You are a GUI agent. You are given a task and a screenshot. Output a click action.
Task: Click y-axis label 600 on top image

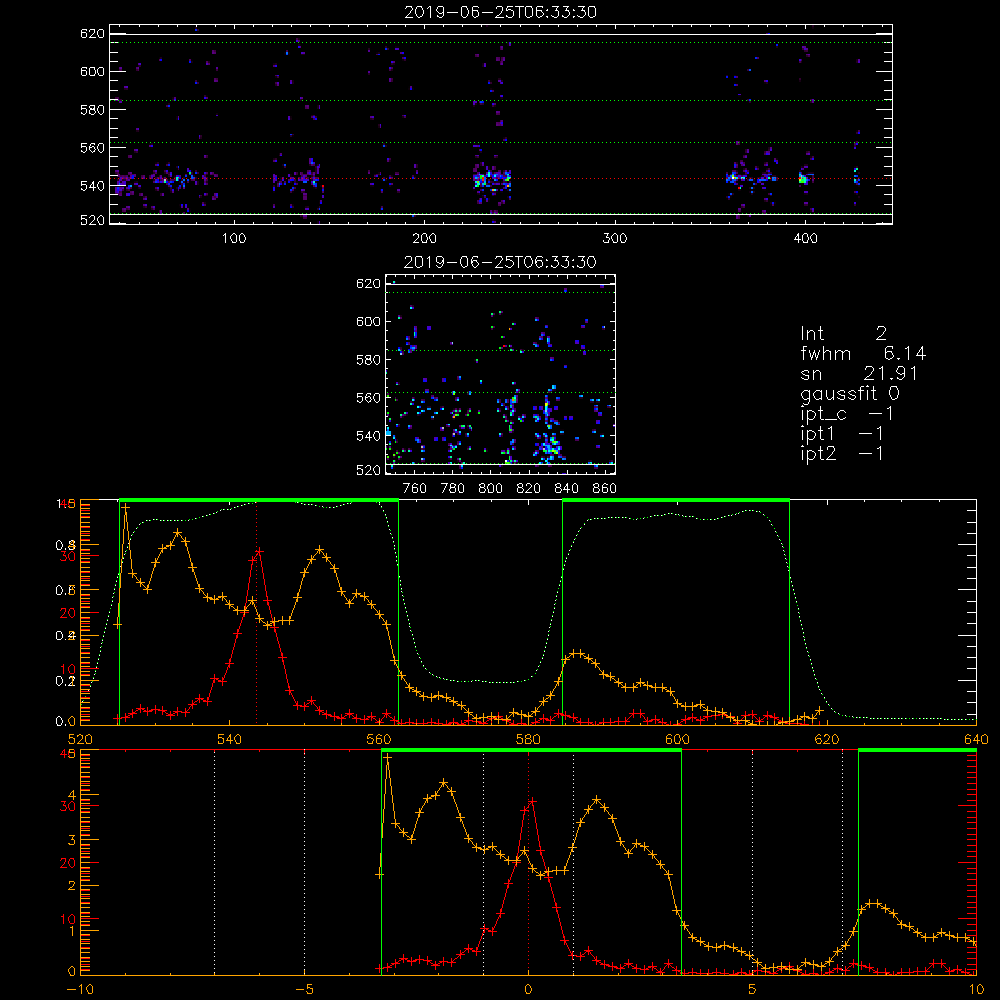(x=92, y=71)
